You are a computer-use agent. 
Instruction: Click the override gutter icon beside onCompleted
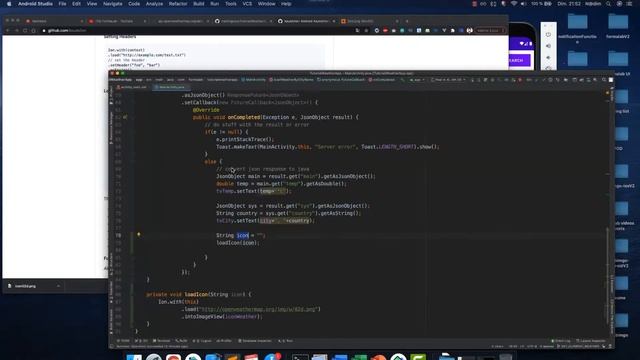coord(125,117)
